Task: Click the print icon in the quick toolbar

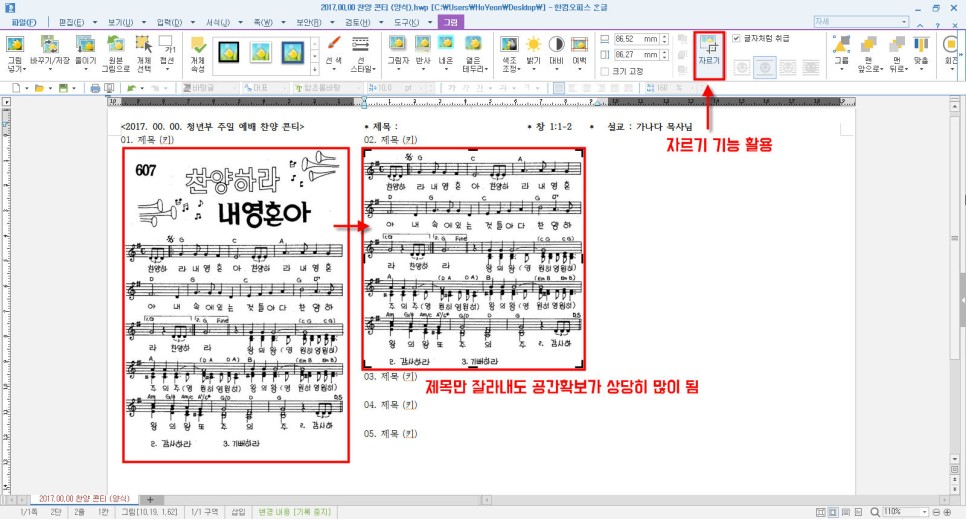Action: pyautogui.click(x=95, y=88)
